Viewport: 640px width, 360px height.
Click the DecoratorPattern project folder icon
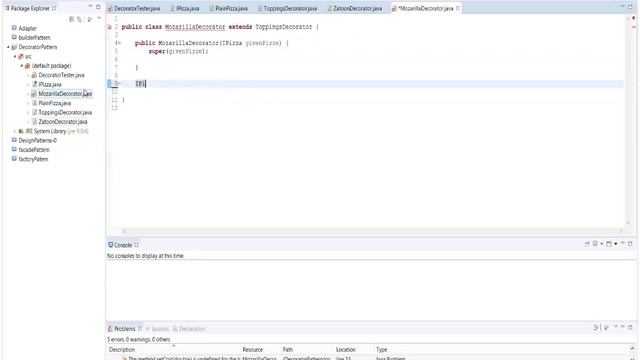(14, 47)
